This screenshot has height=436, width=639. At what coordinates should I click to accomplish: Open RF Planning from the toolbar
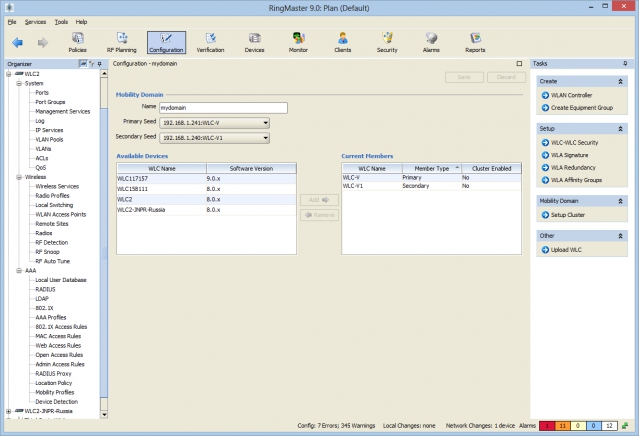[122, 42]
